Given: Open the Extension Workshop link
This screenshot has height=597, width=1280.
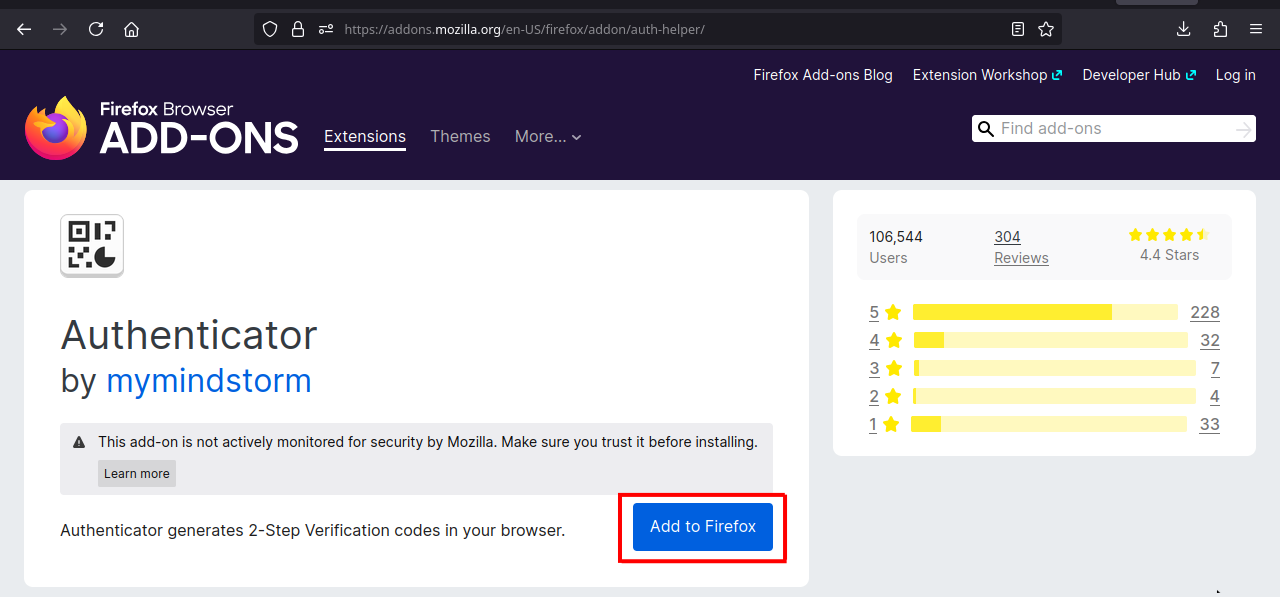Looking at the screenshot, I should pos(987,75).
